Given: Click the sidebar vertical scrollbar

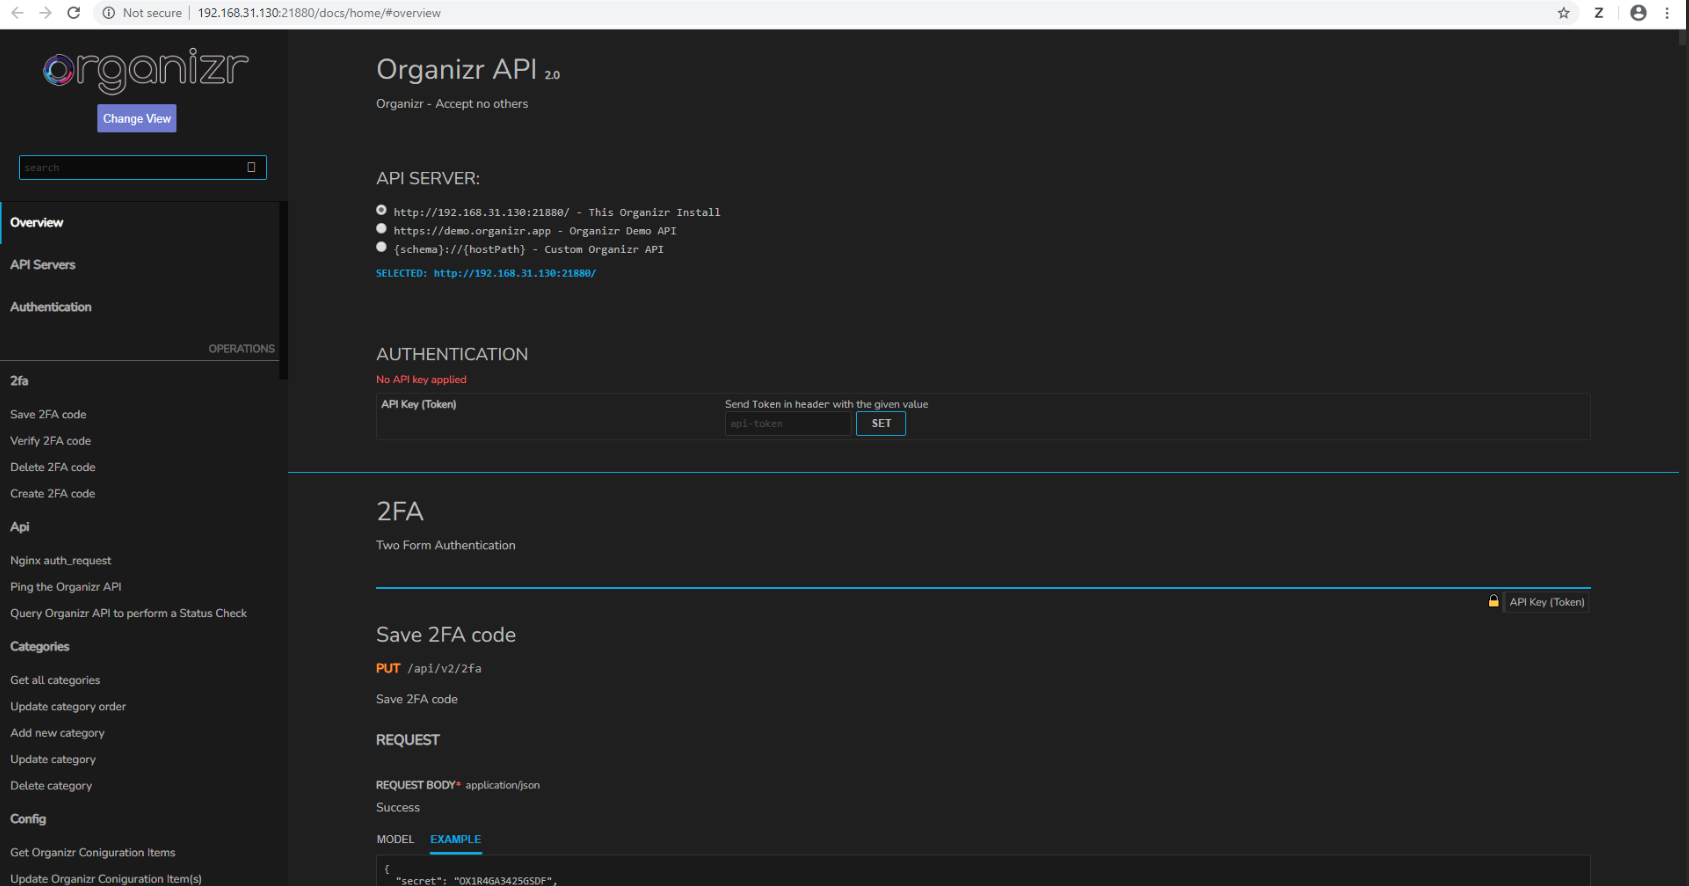Looking at the screenshot, I should pyautogui.click(x=284, y=290).
